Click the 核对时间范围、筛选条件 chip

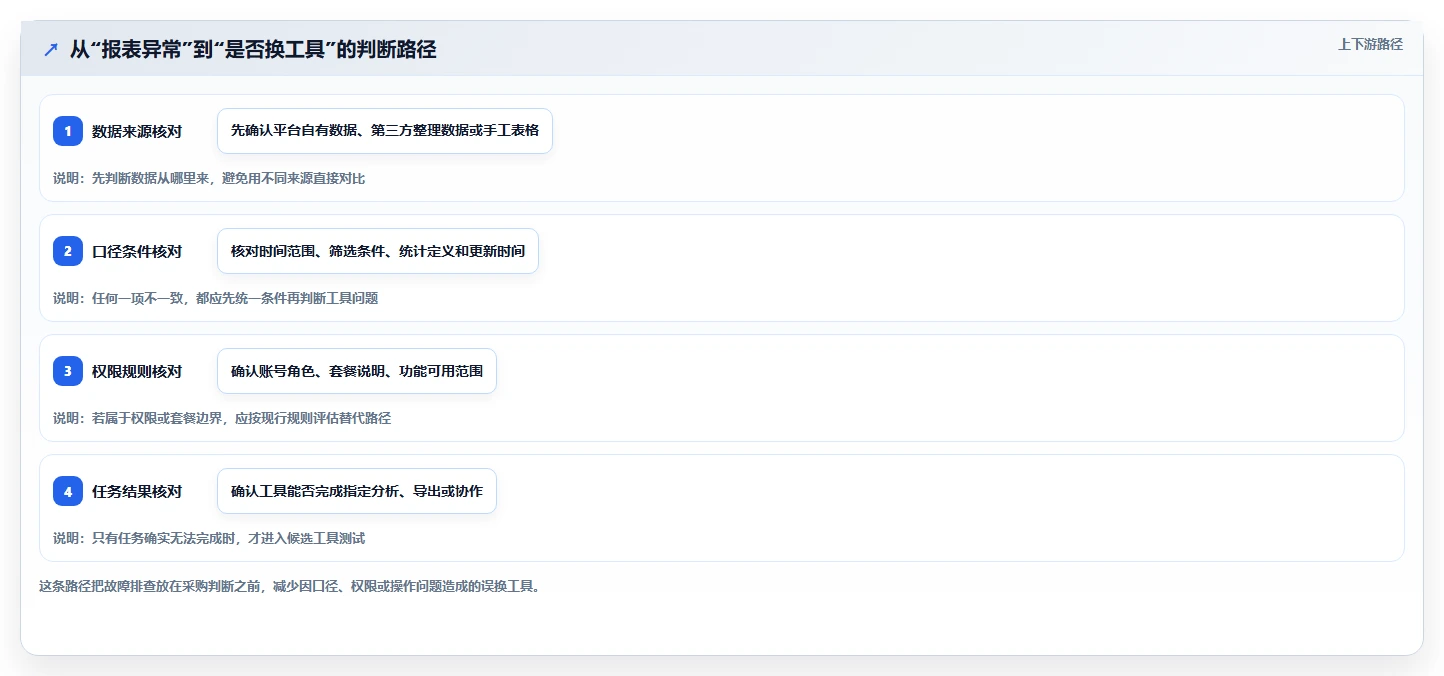pos(378,251)
